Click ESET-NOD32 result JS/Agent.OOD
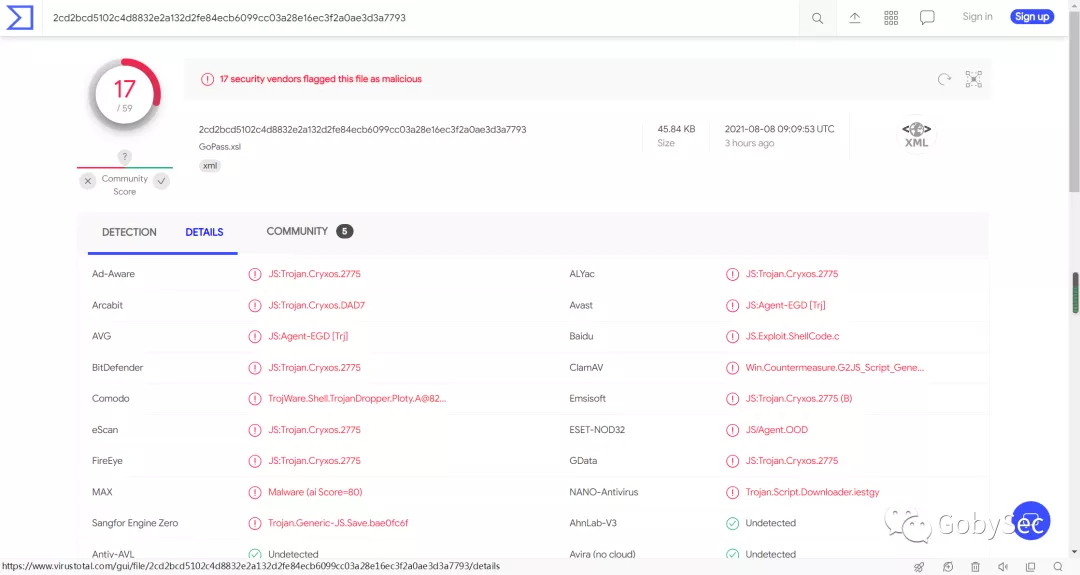 coord(776,430)
